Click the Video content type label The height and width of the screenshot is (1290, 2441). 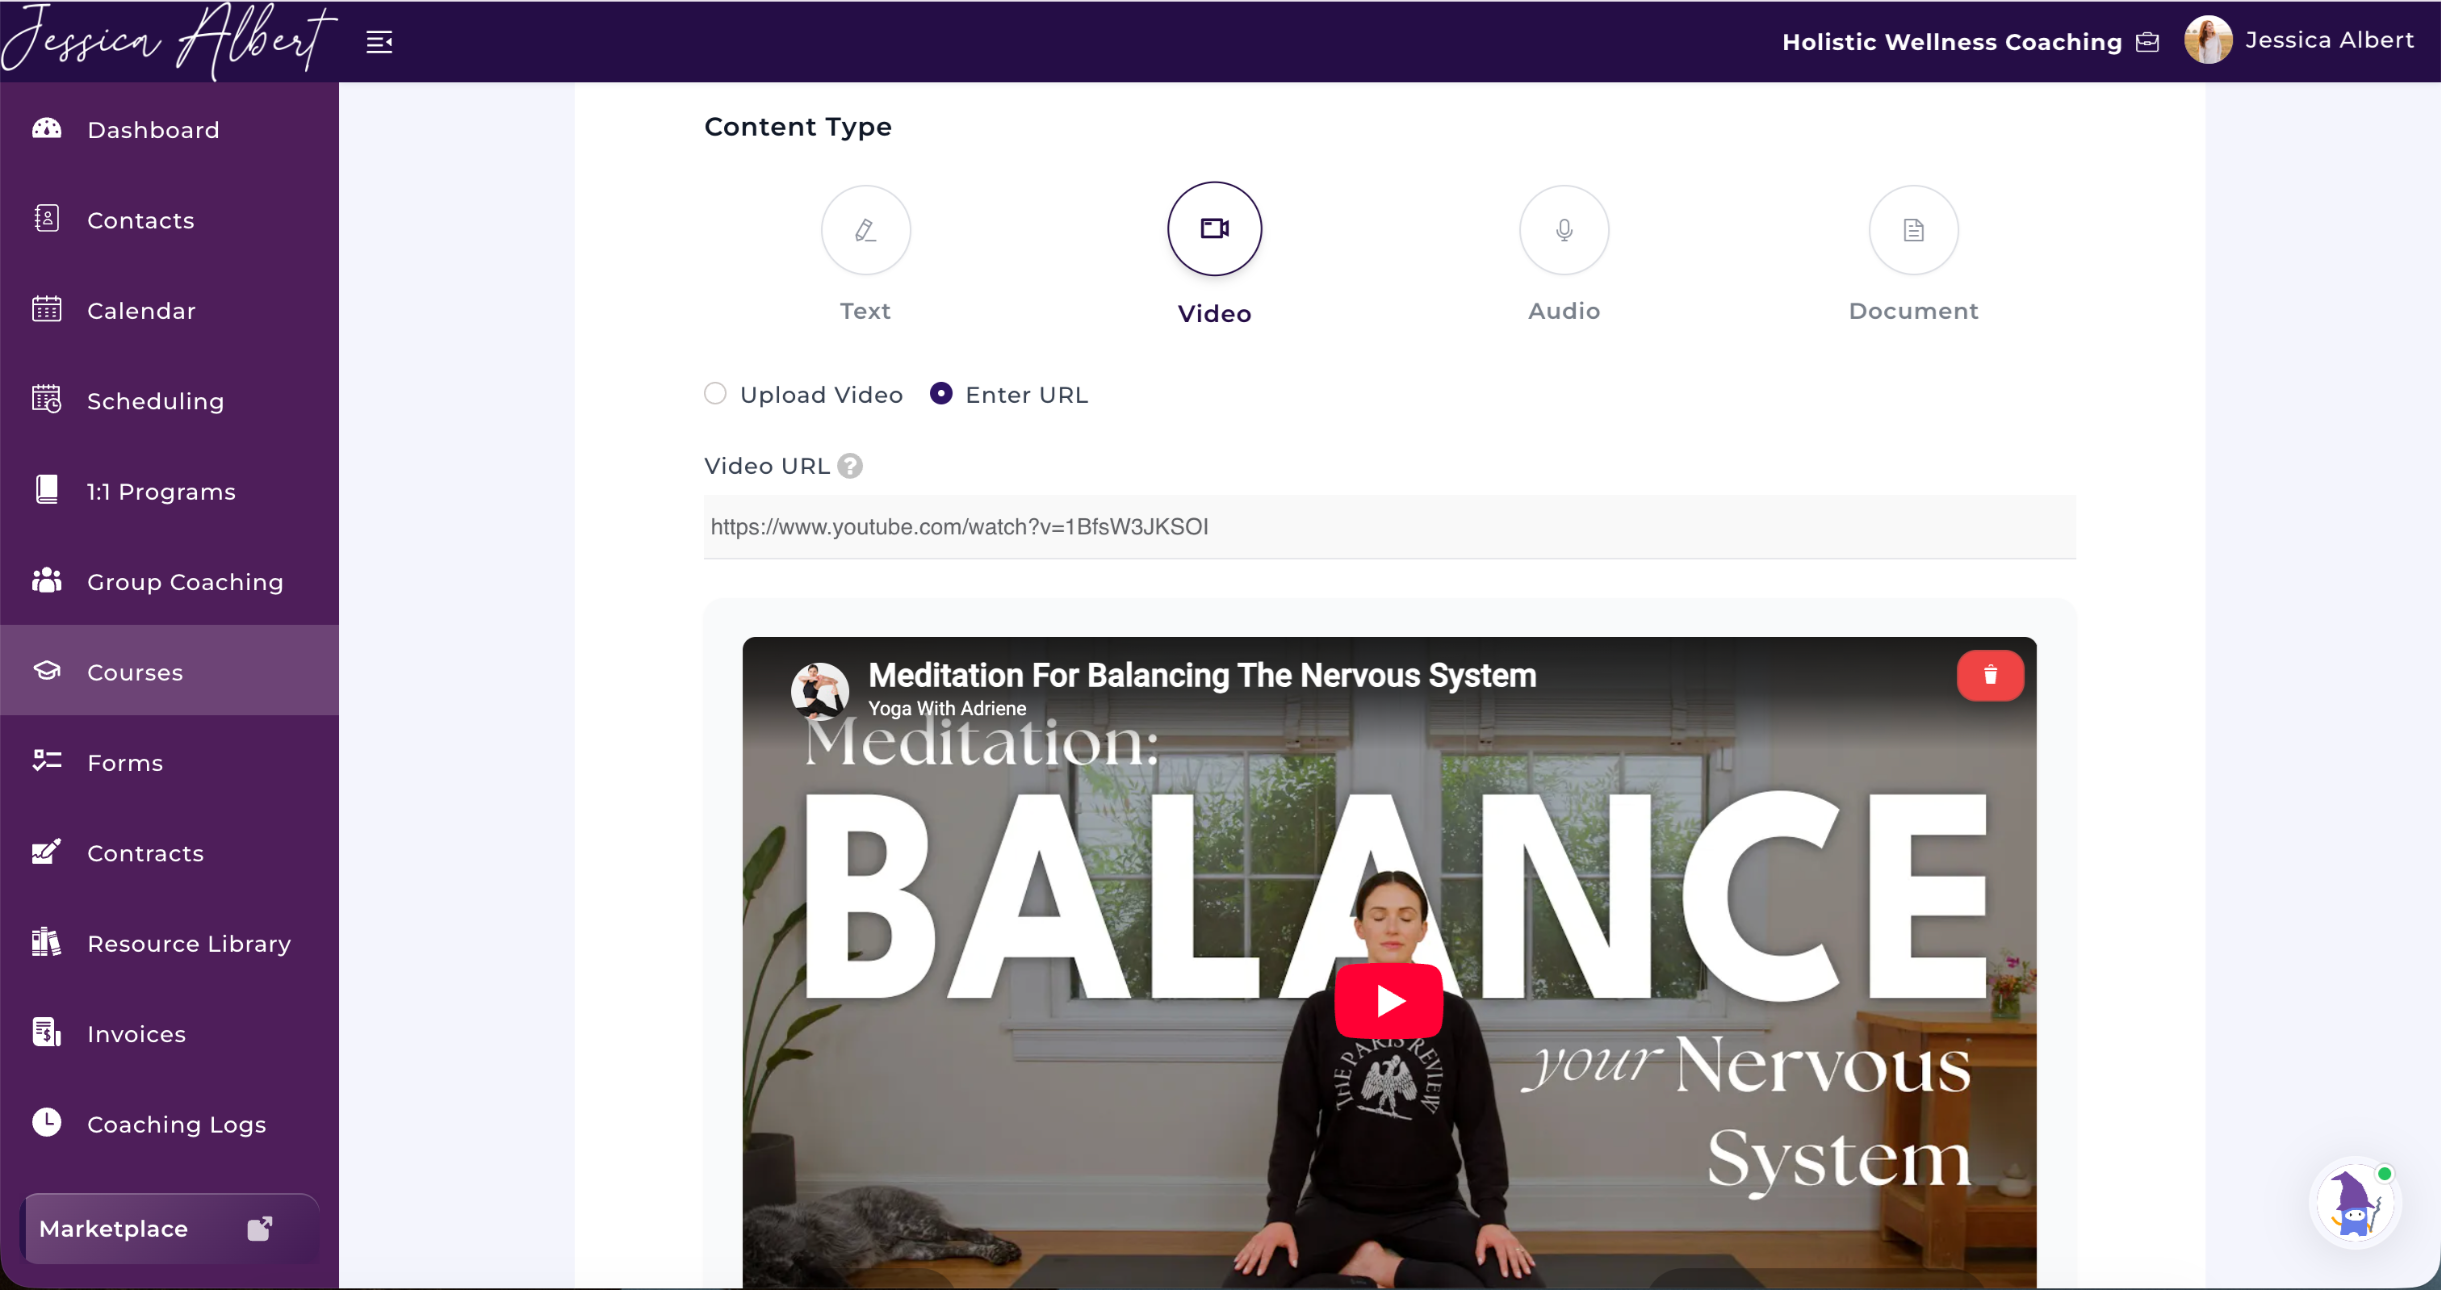(1215, 314)
